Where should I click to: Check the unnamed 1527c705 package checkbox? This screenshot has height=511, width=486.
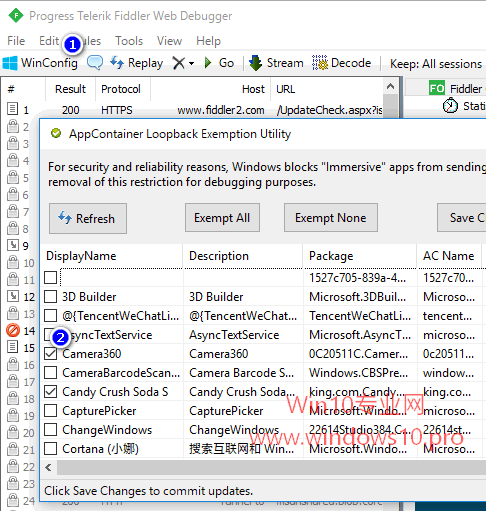click(x=51, y=277)
